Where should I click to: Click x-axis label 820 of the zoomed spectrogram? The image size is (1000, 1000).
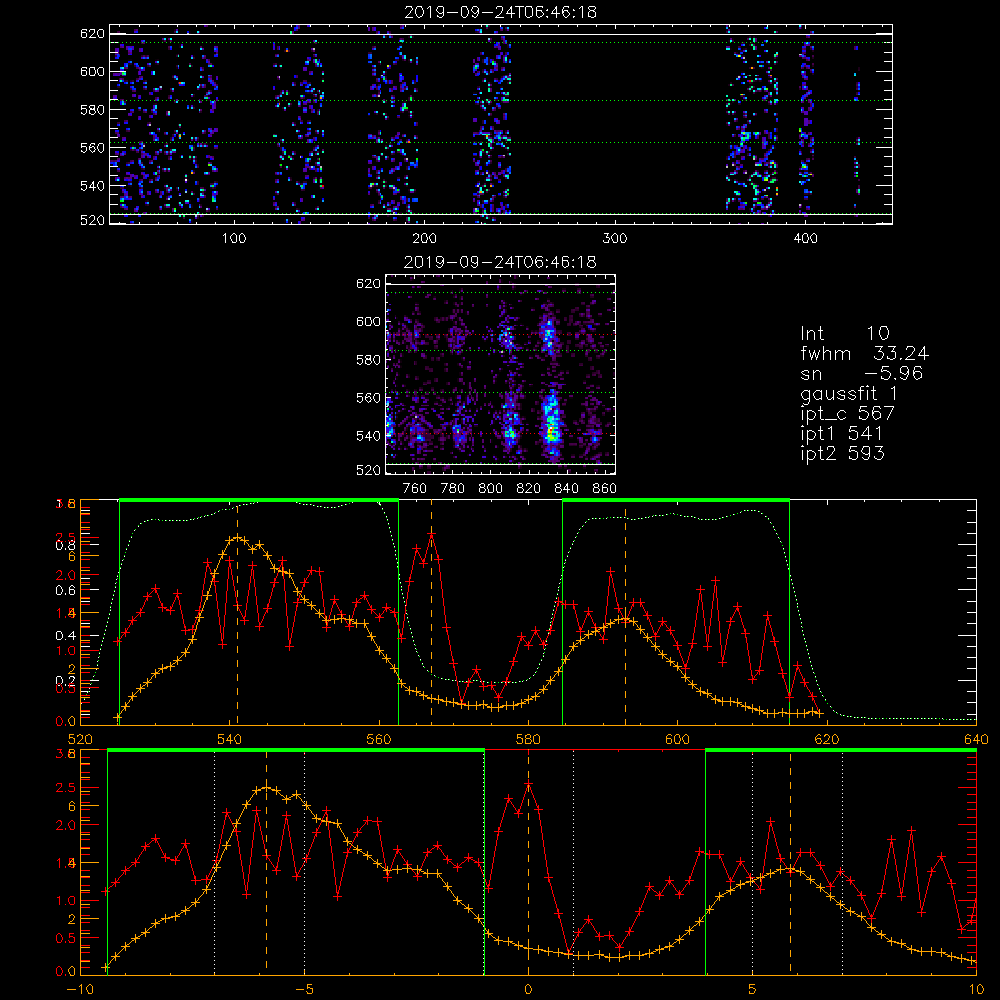coord(529,489)
